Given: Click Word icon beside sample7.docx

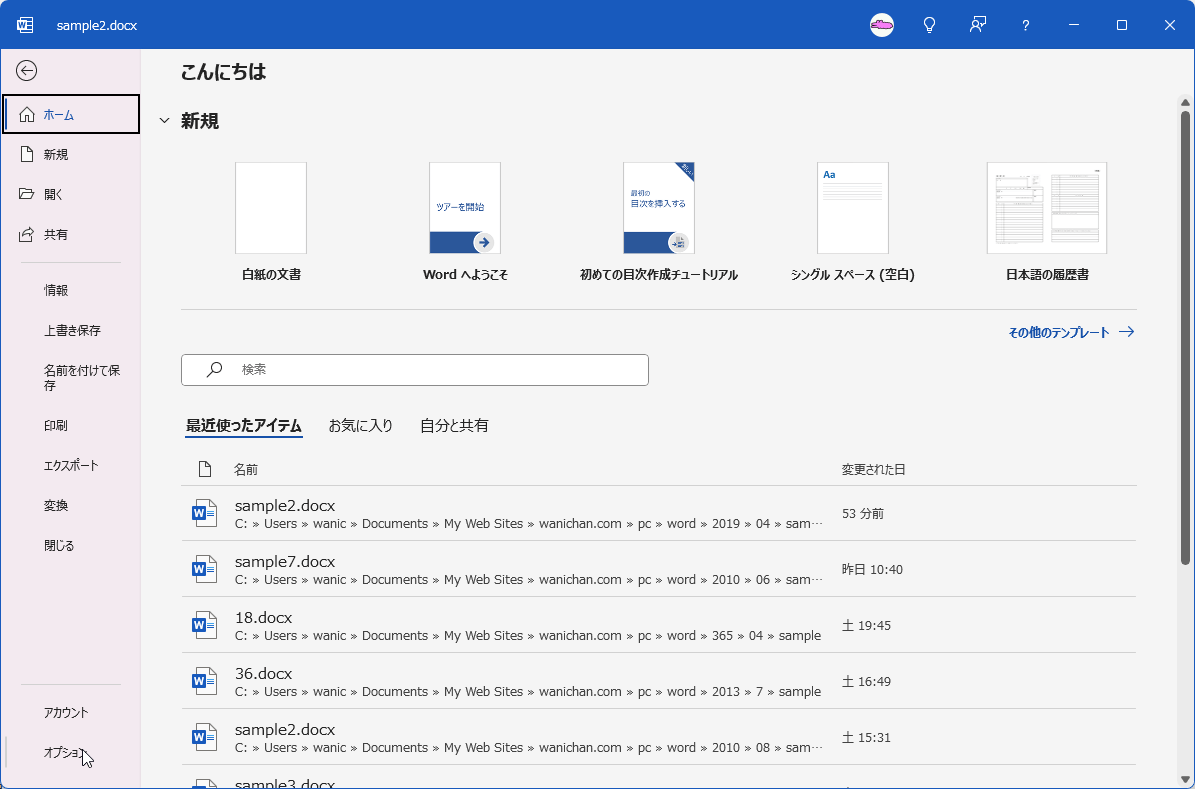Looking at the screenshot, I should 204,569.
